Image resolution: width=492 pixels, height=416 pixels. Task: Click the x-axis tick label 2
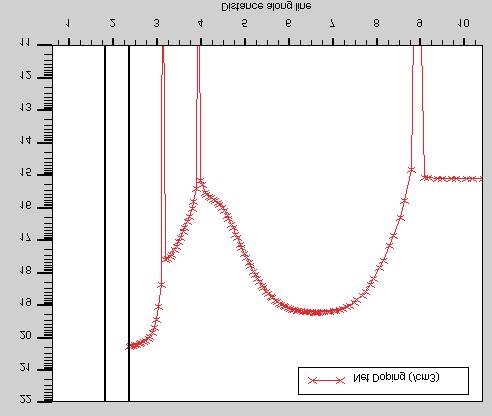click(x=113, y=23)
